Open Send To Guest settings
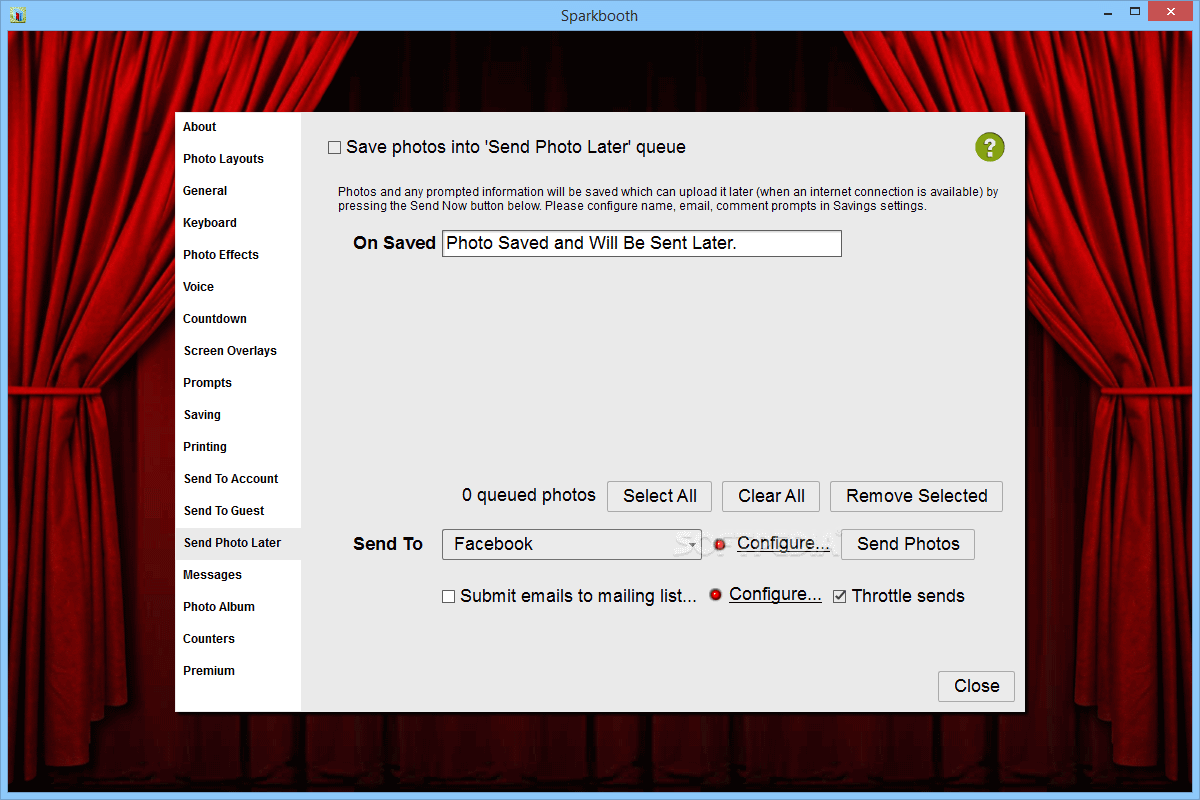The image size is (1200, 800). tap(238, 511)
